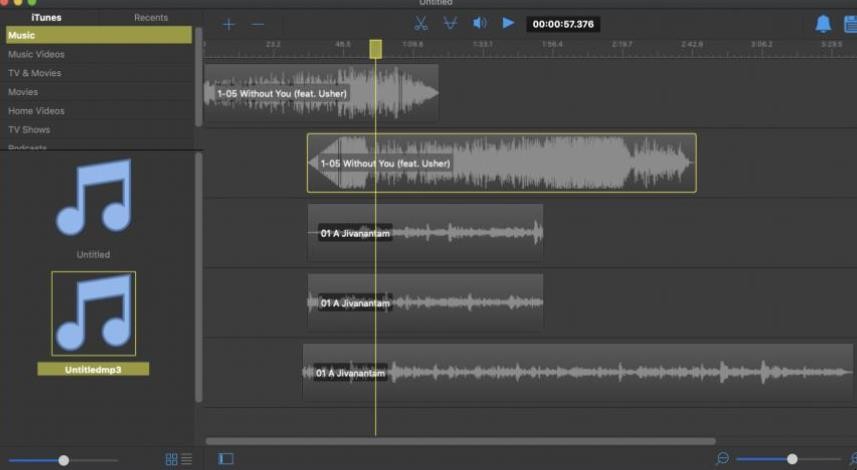Click the library list vertical scrollbar

coord(198,77)
